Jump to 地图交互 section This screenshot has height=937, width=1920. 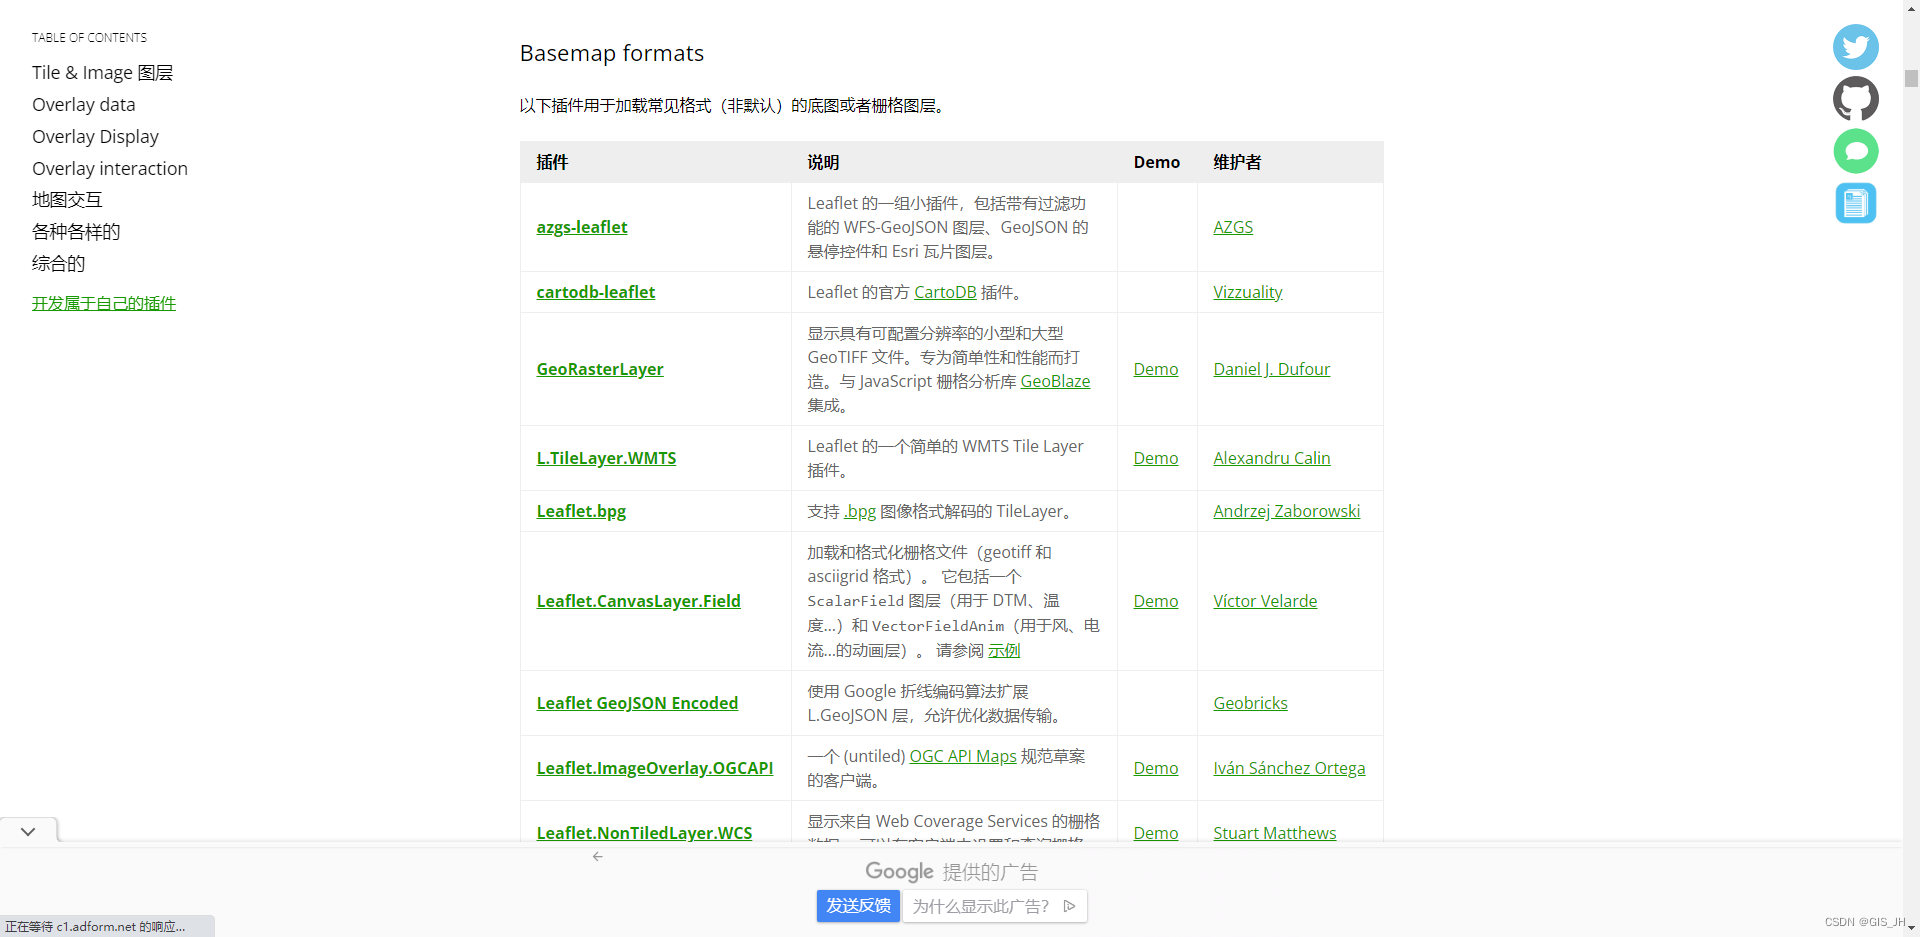point(67,200)
